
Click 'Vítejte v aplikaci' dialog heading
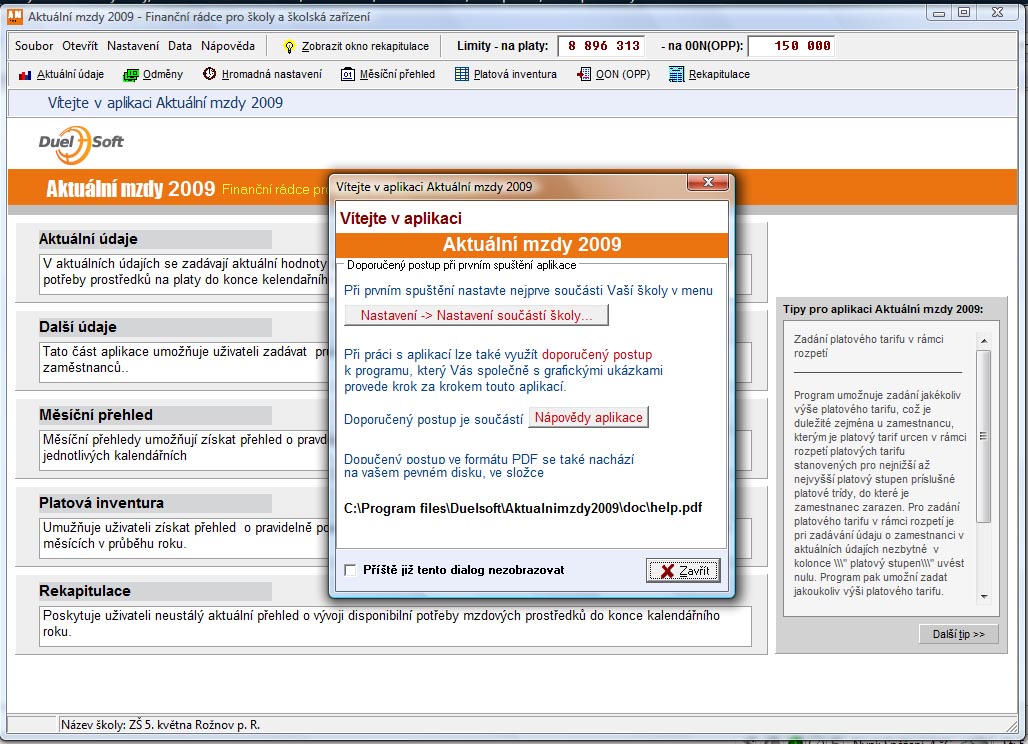point(401,218)
